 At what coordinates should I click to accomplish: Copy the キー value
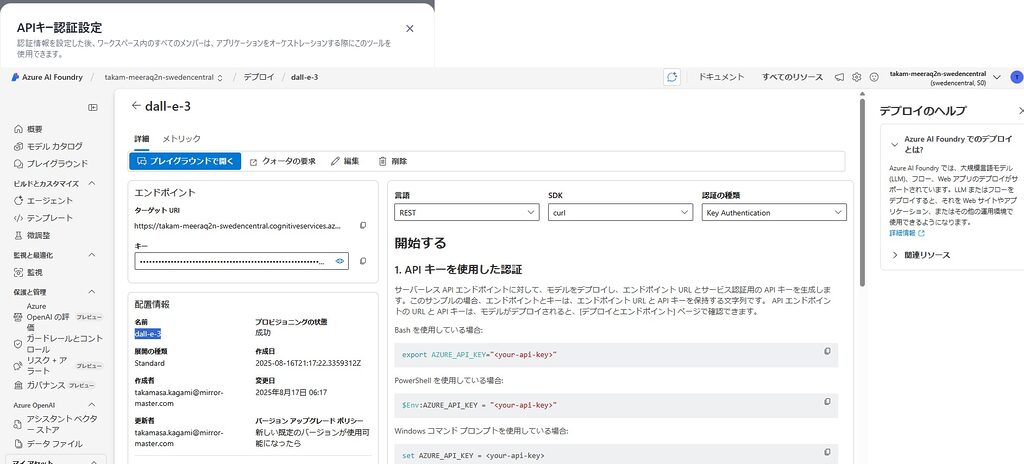point(363,261)
